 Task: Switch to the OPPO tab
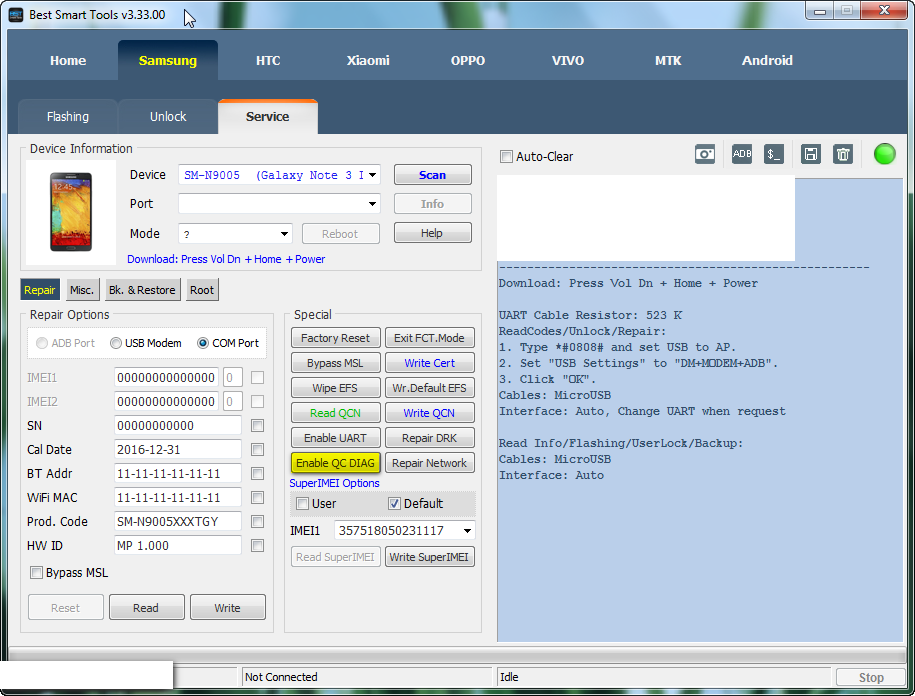pos(467,61)
